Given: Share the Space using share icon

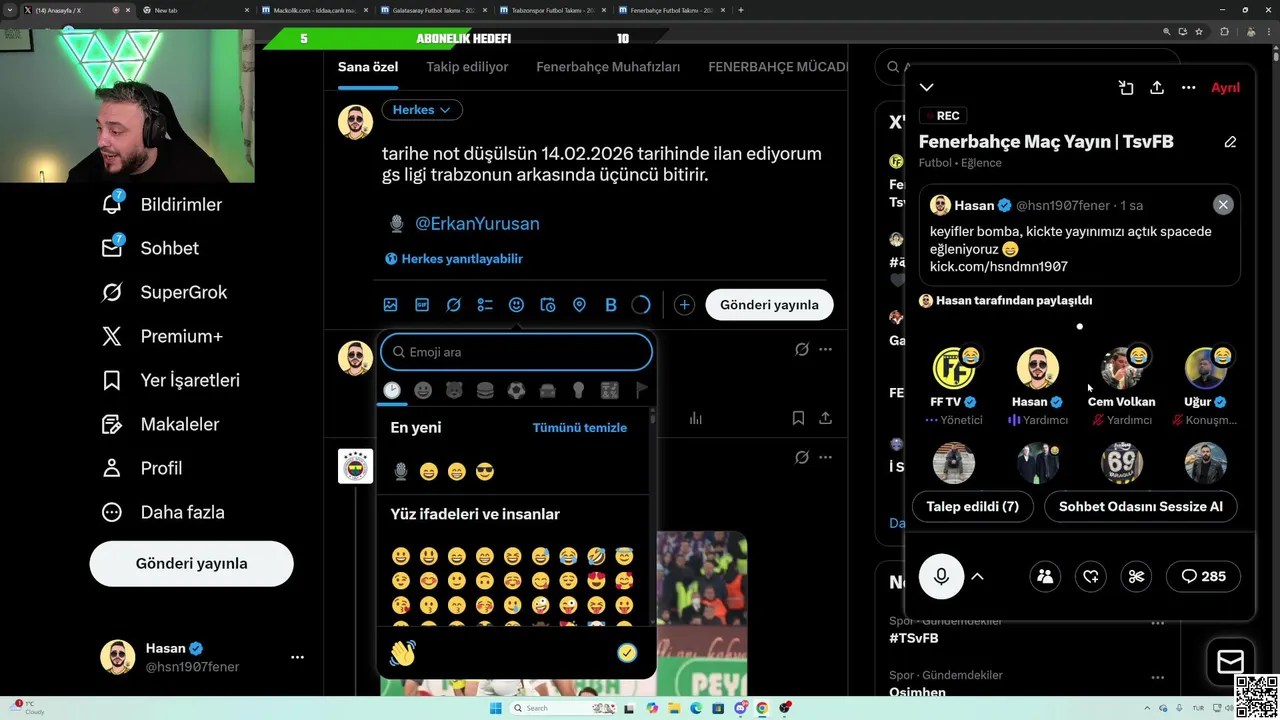Looking at the screenshot, I should pos(1157,88).
